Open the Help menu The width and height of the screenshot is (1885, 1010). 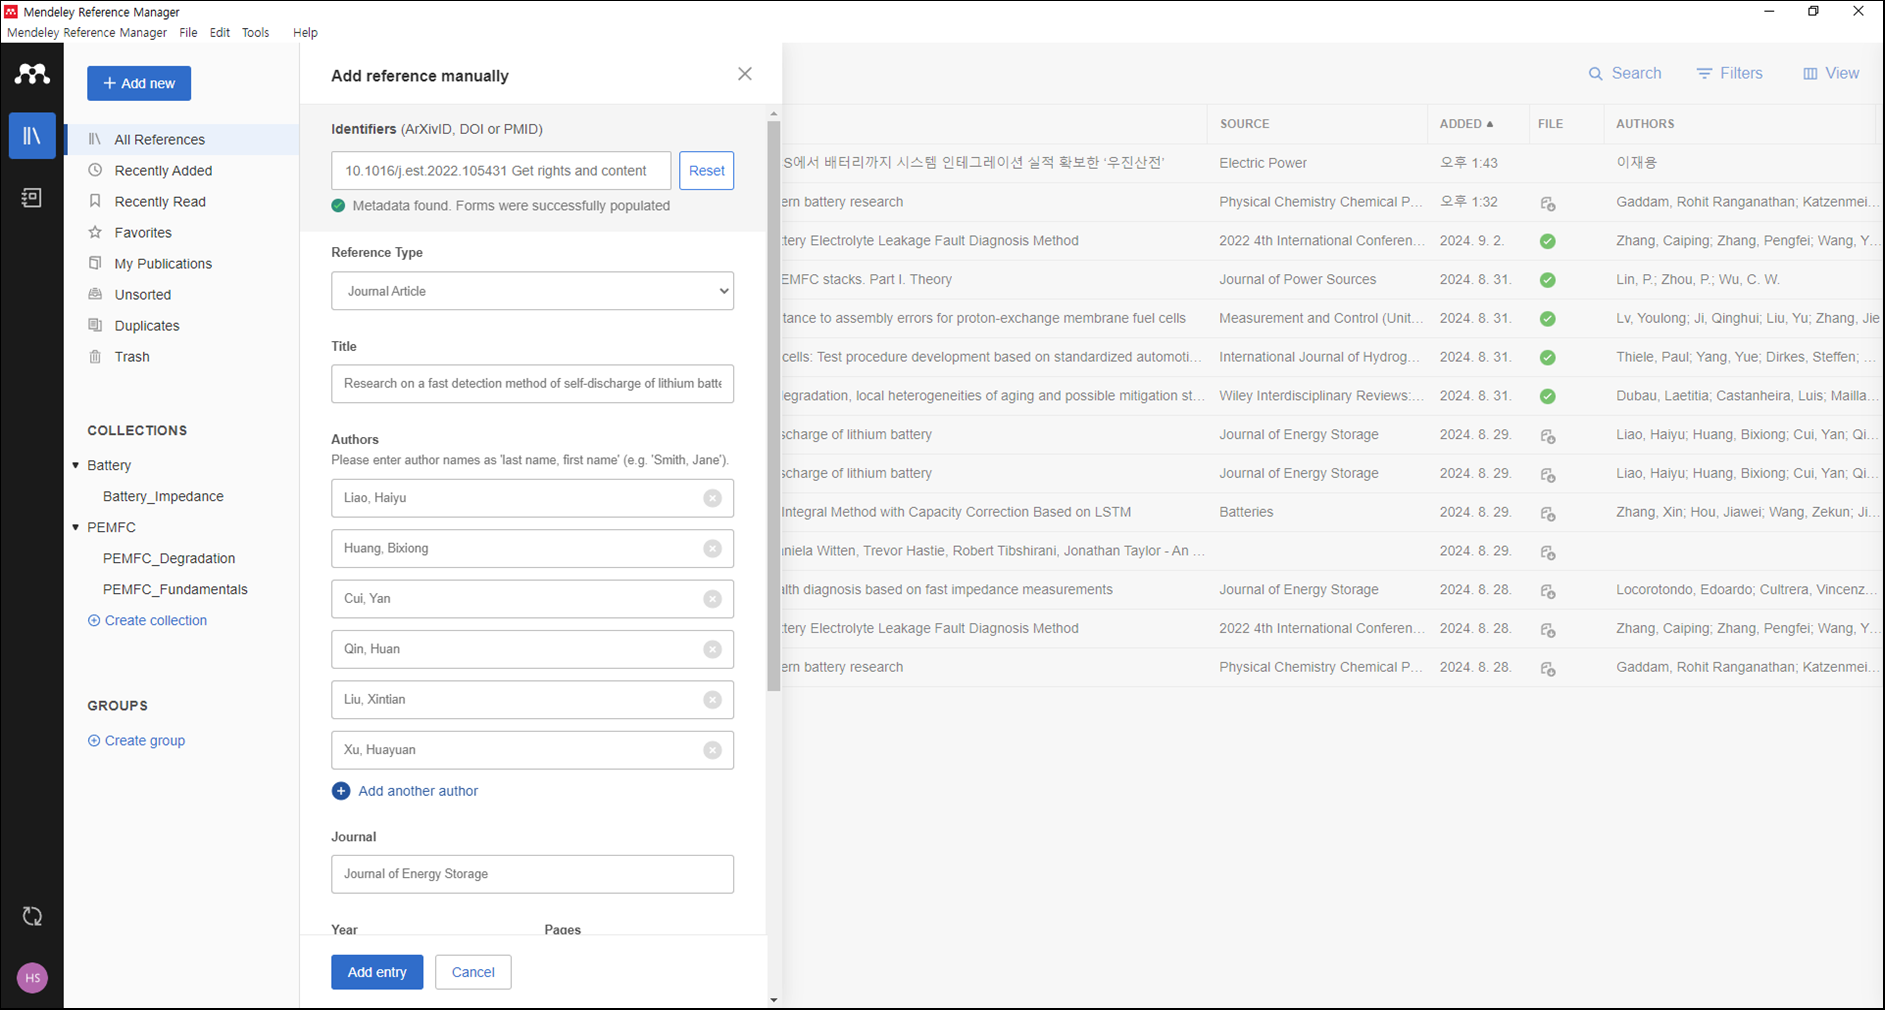click(x=305, y=32)
